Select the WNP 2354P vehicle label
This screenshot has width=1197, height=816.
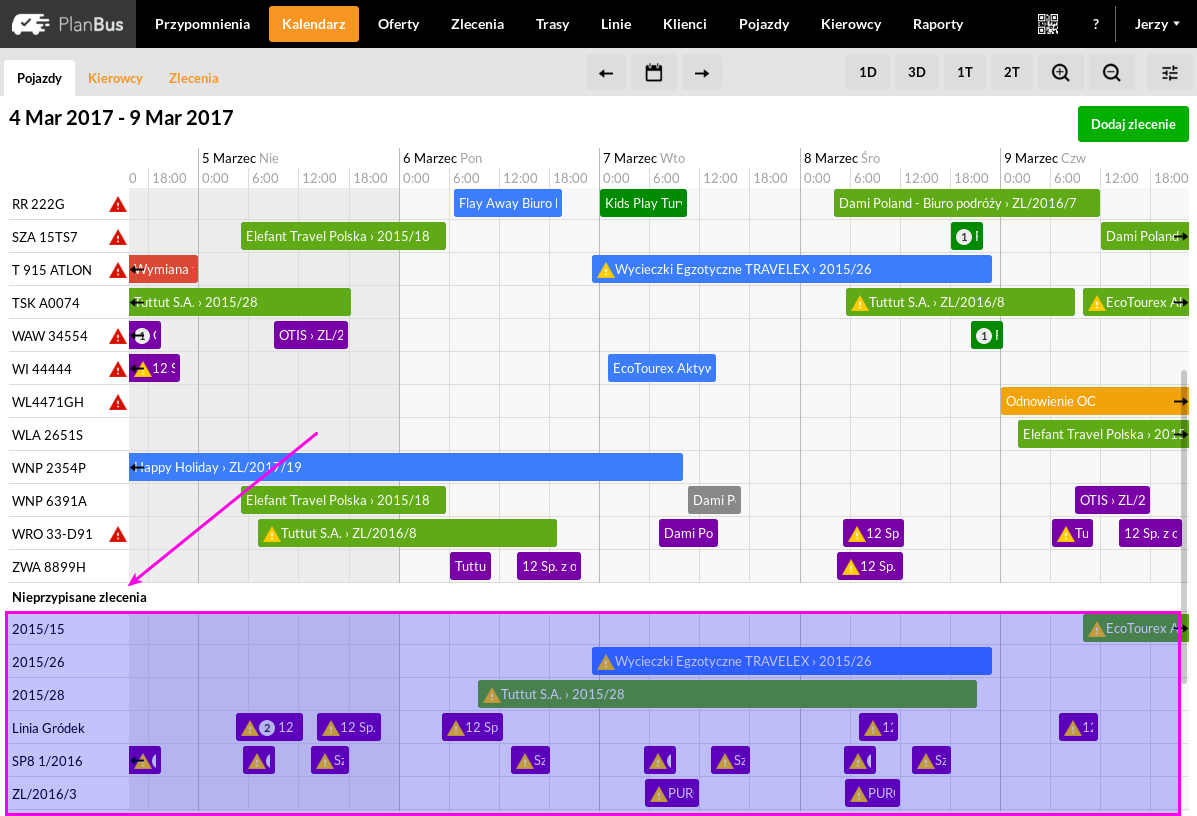49,468
